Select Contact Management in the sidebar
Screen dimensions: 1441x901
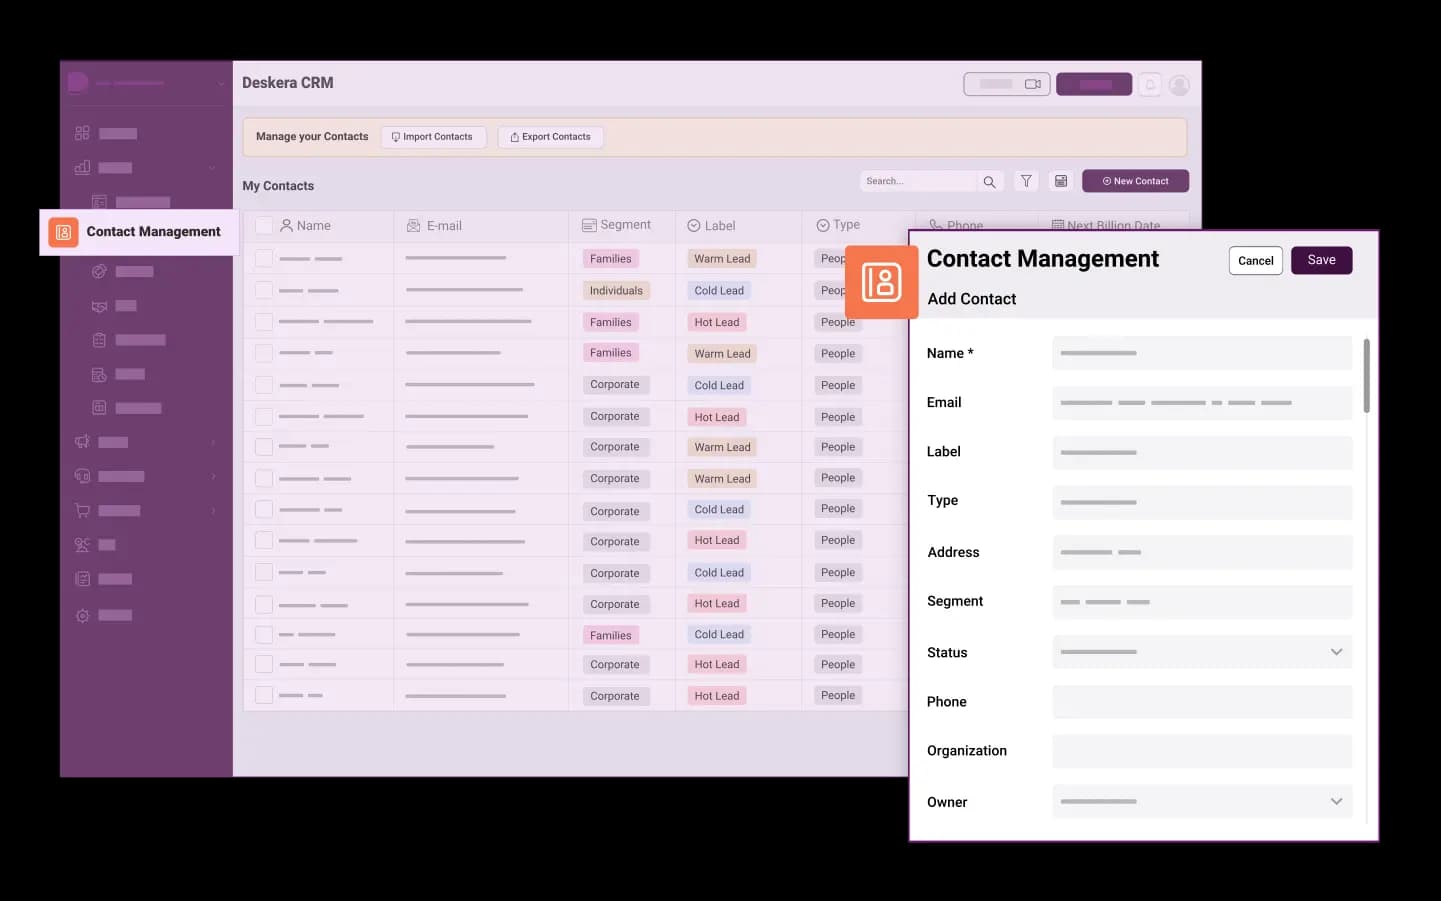(153, 232)
